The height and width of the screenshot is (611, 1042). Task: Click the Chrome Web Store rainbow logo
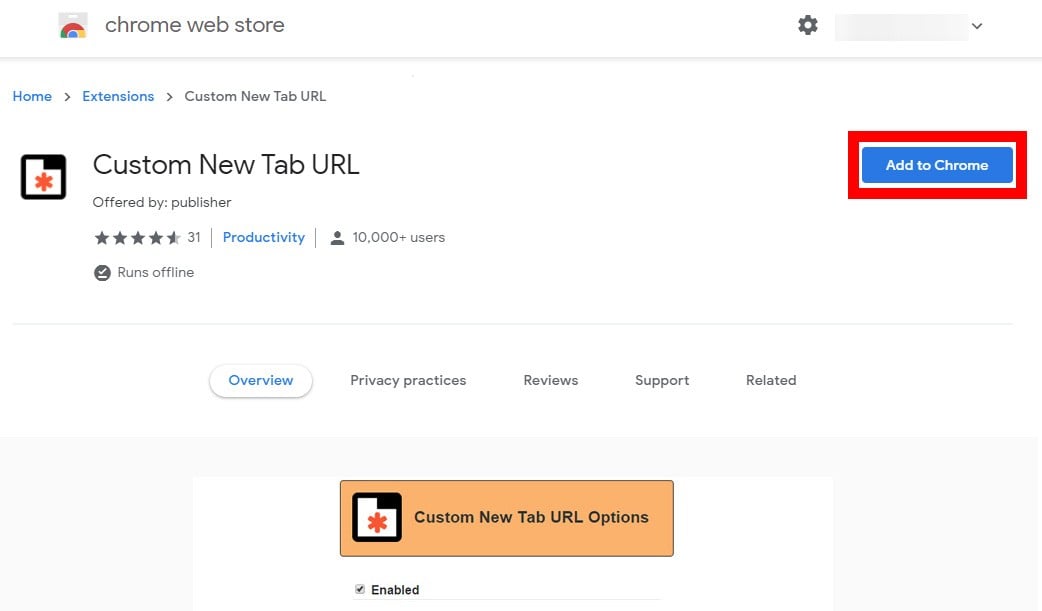click(73, 26)
